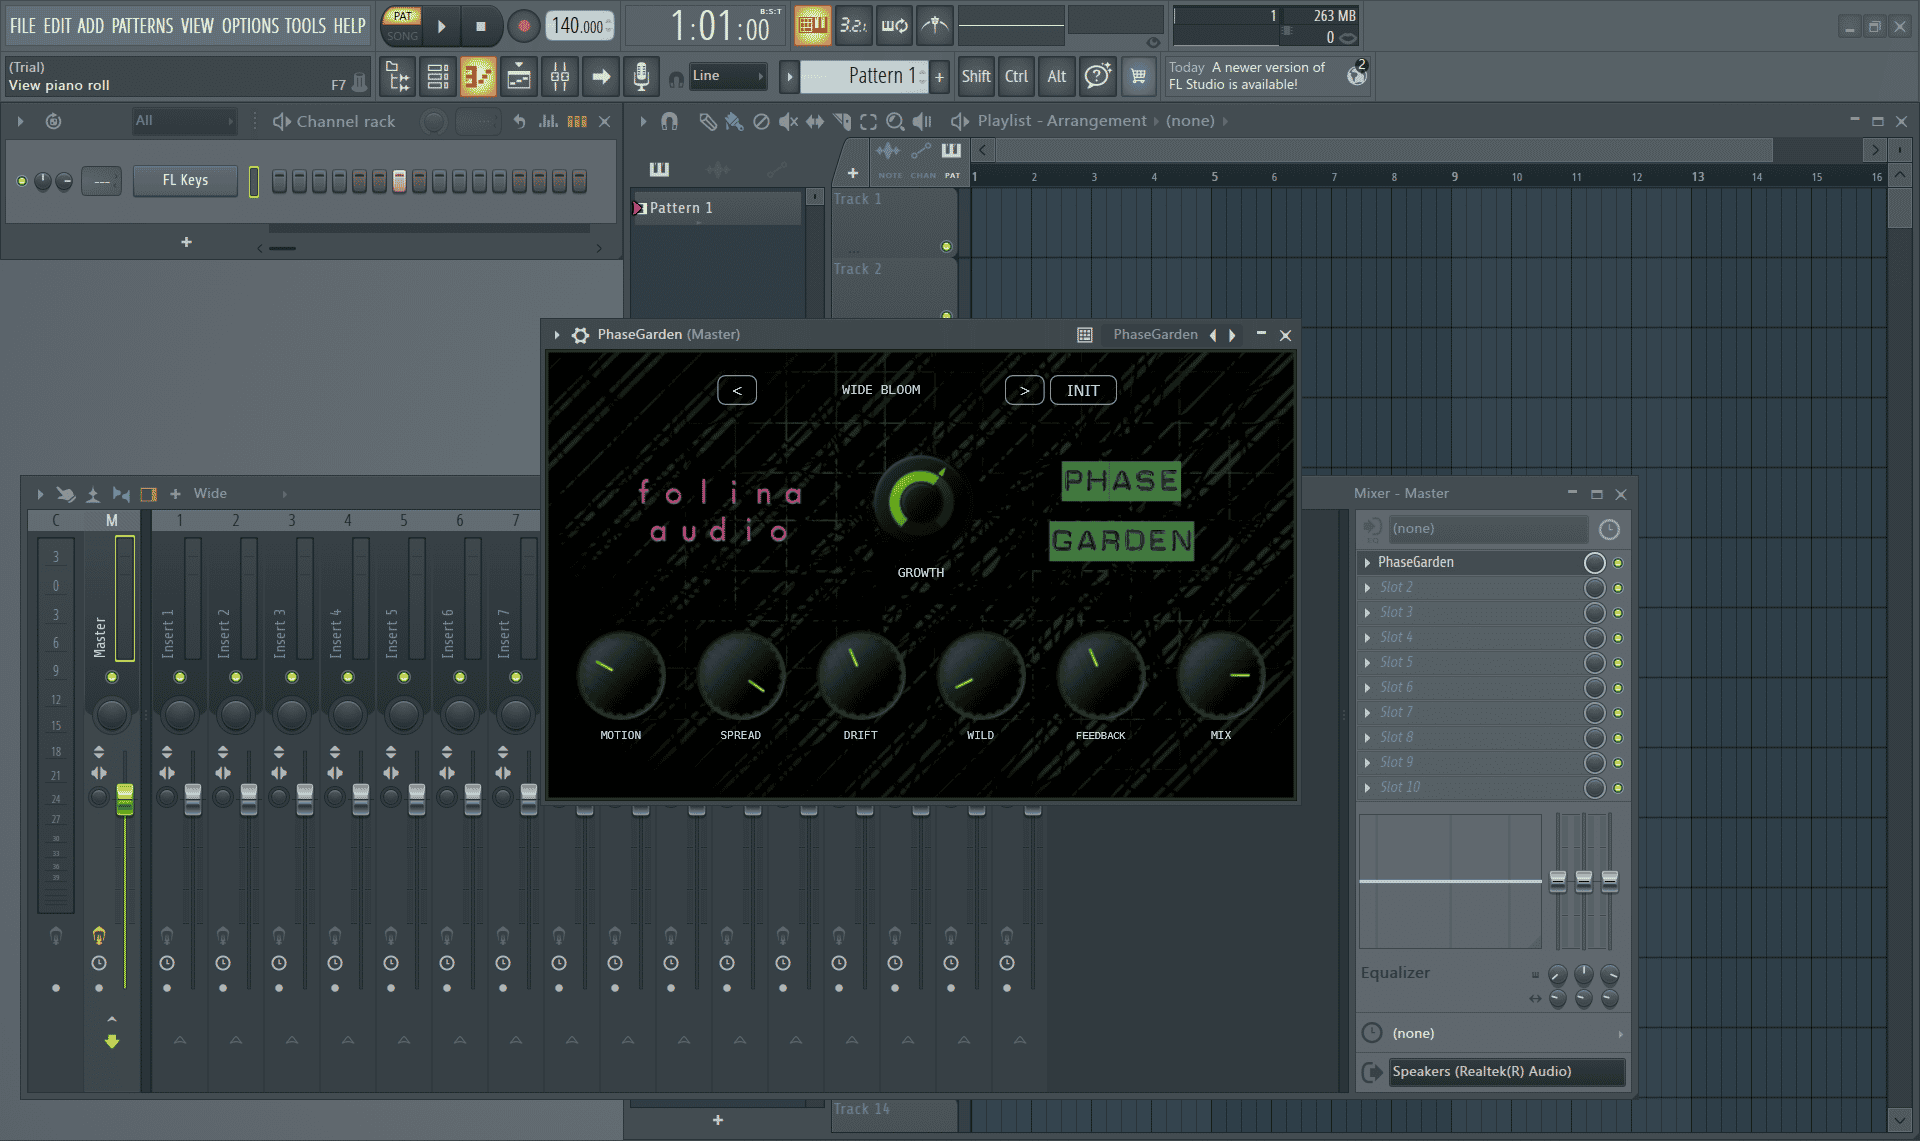Open the EDIT menu
The image size is (1920, 1141).
point(57,26)
